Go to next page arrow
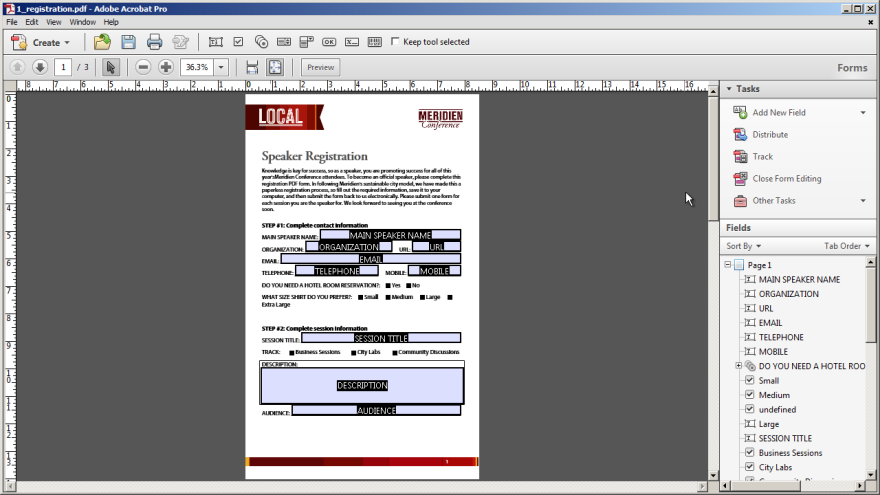The height and width of the screenshot is (495, 880). tap(40, 67)
